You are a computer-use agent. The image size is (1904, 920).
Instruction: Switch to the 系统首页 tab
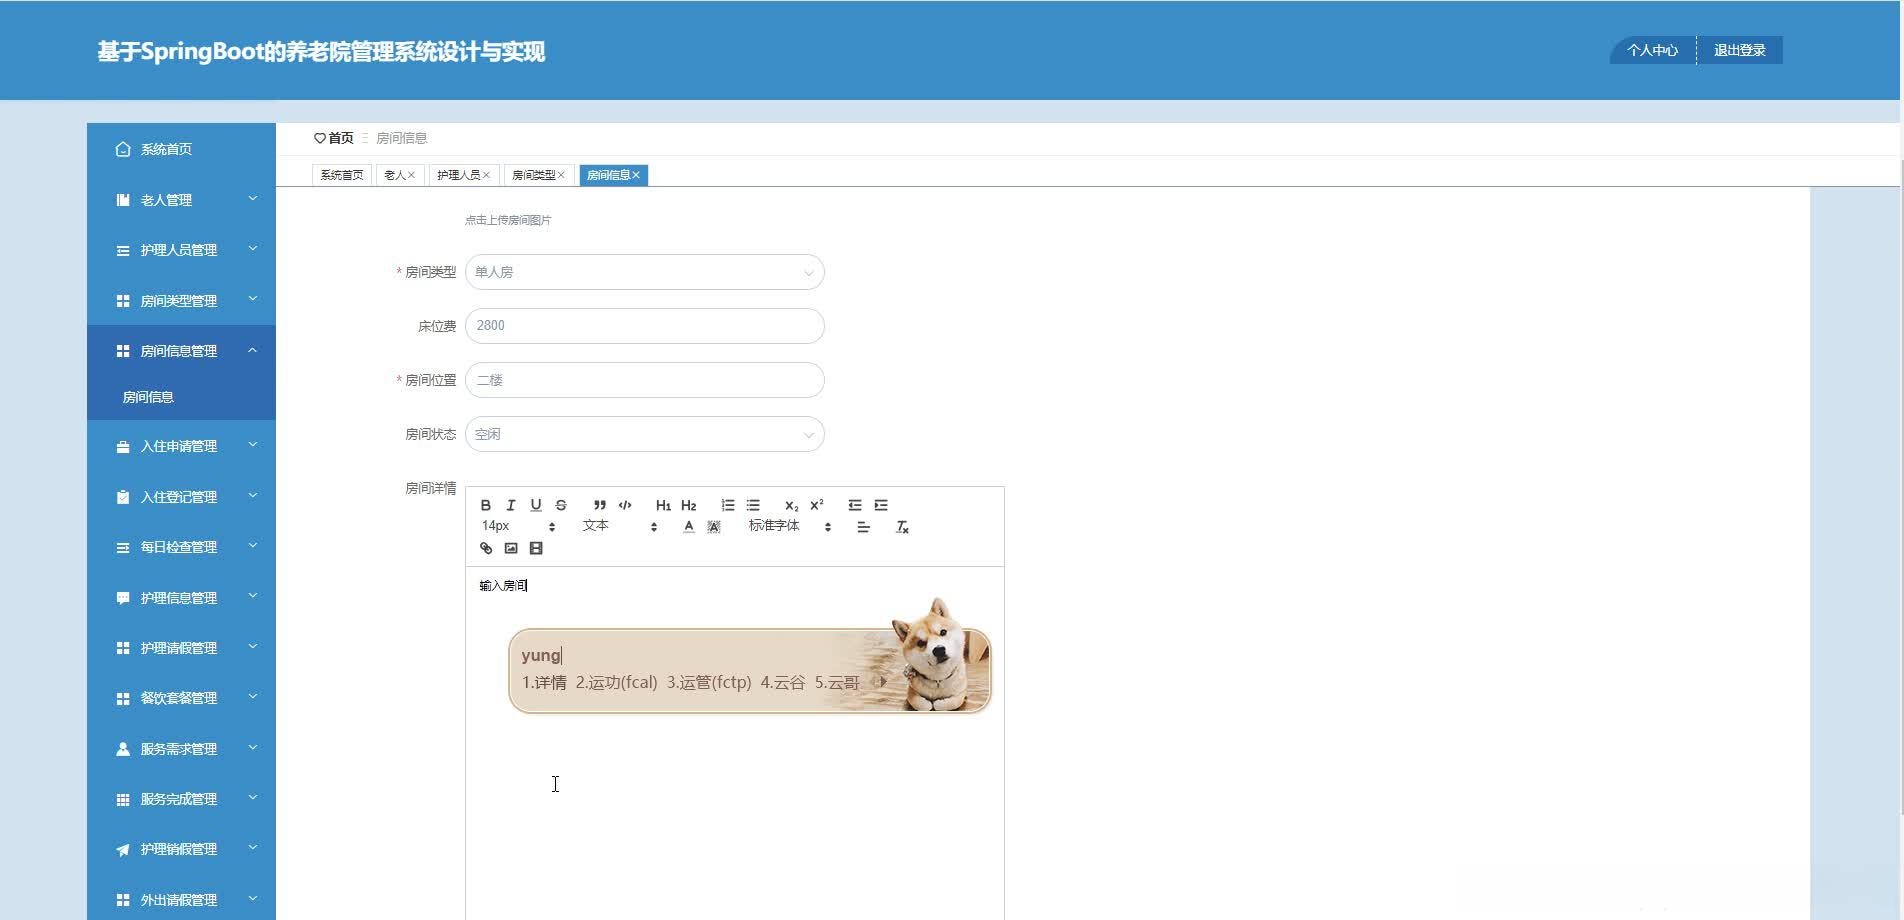click(341, 174)
